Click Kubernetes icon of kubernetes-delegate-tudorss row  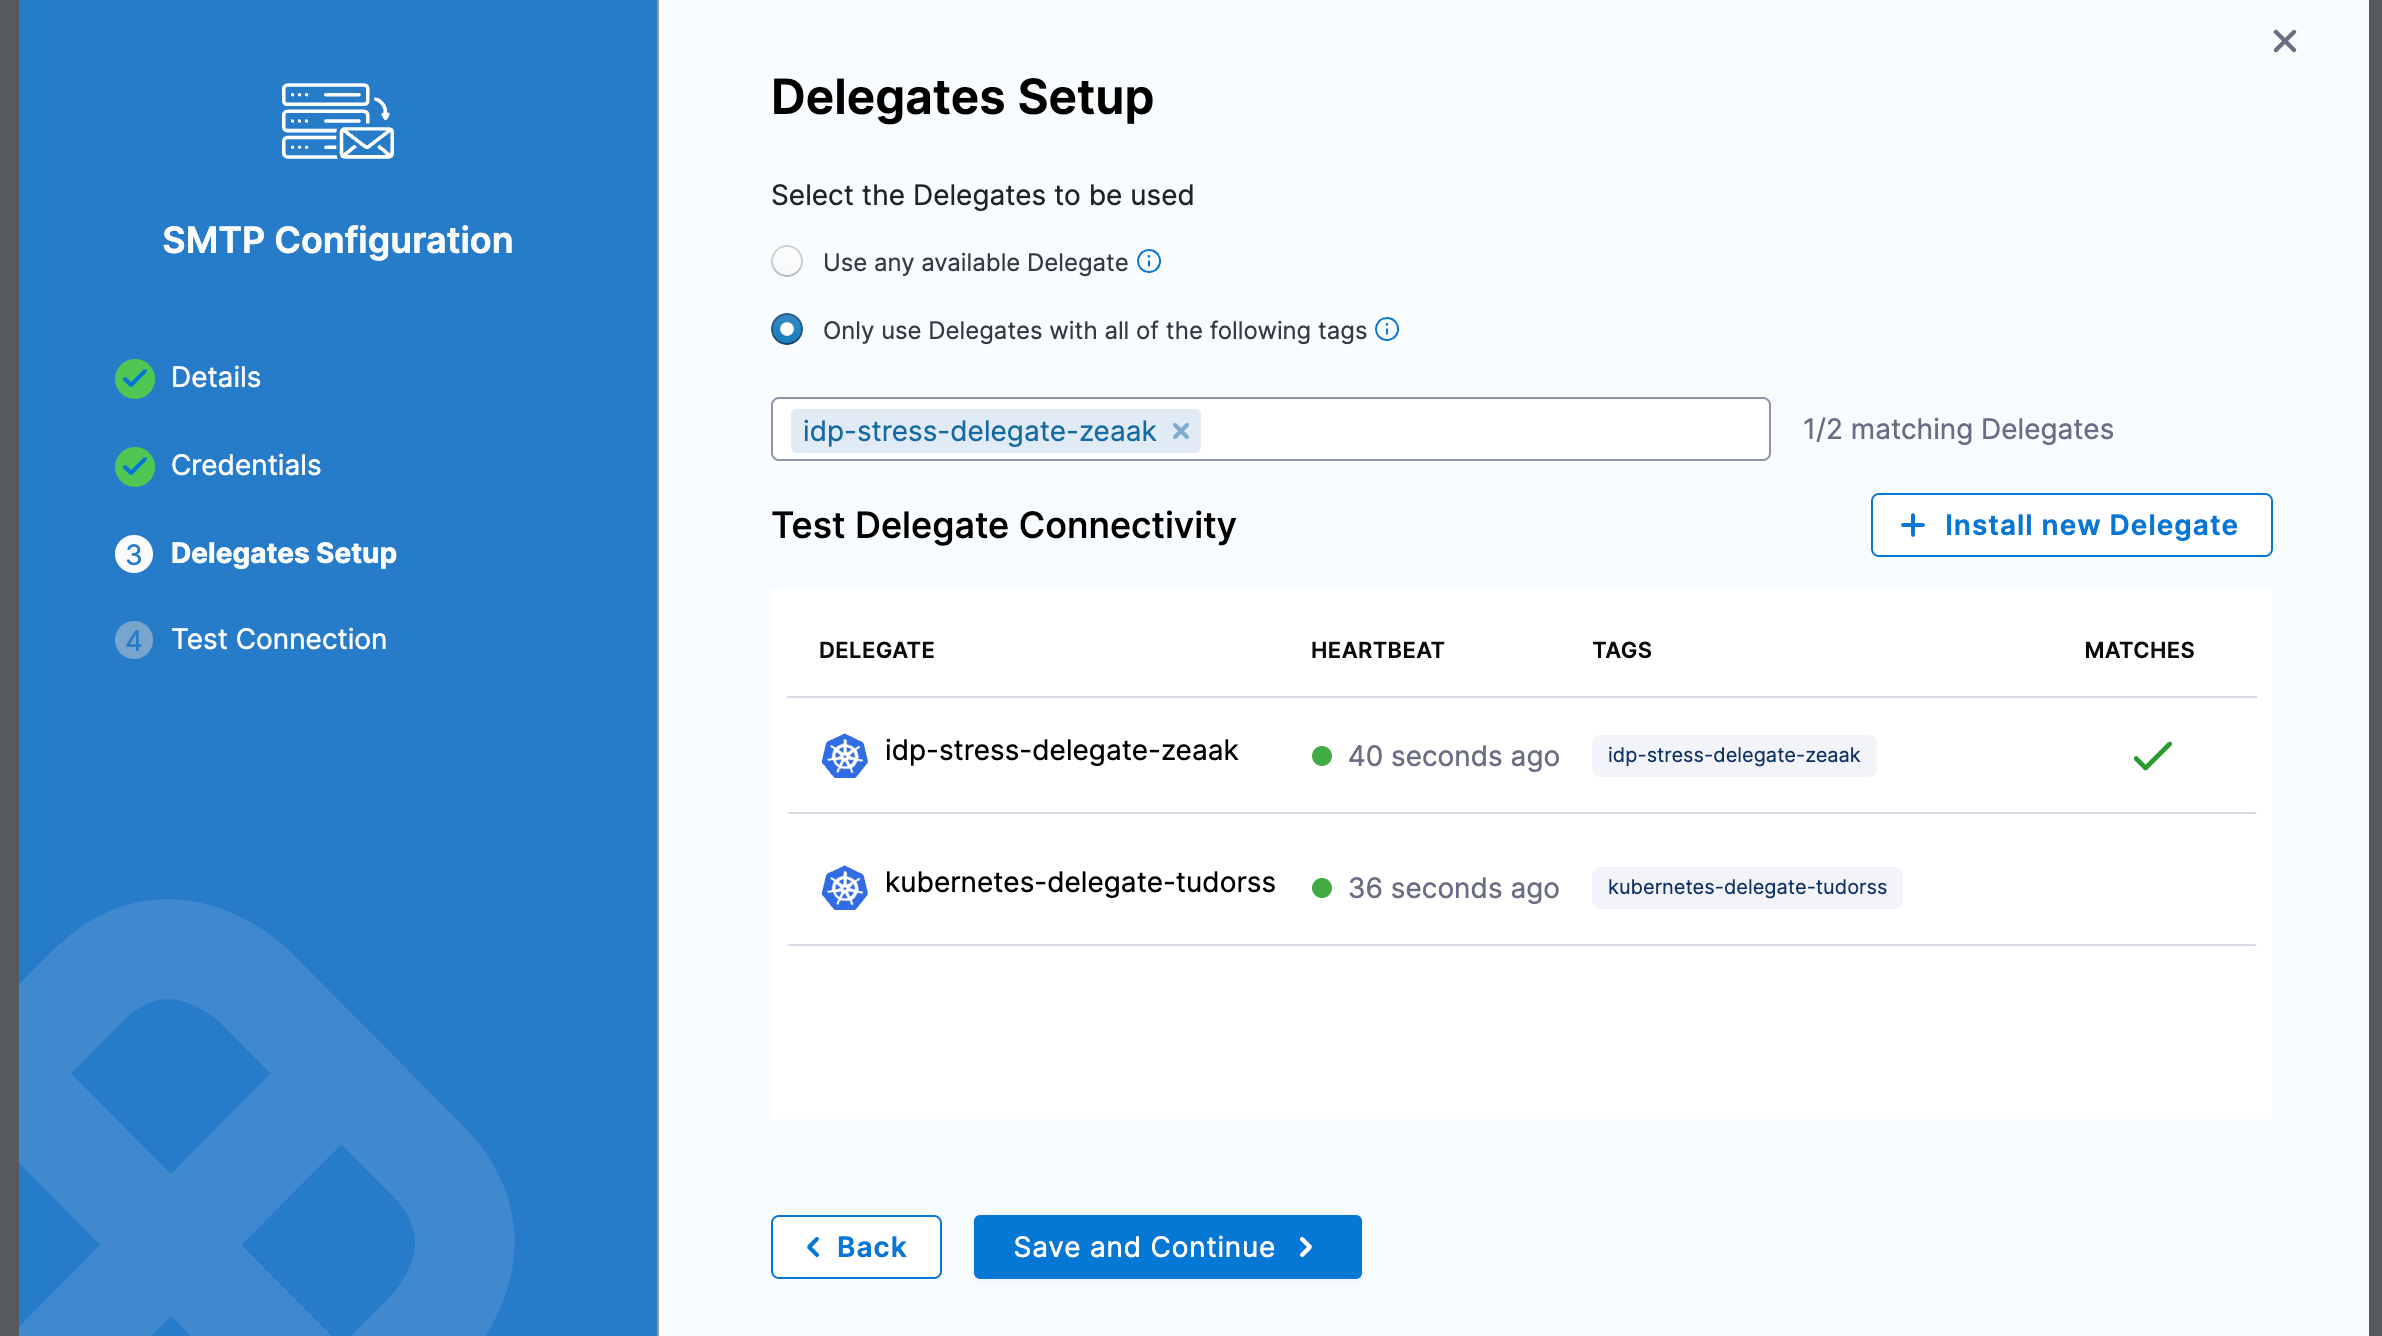(844, 888)
